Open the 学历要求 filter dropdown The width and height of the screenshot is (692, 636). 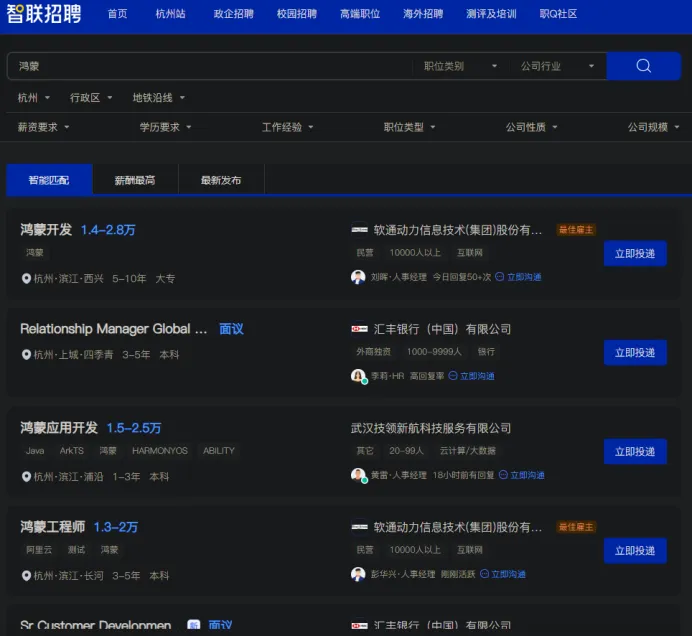point(165,127)
